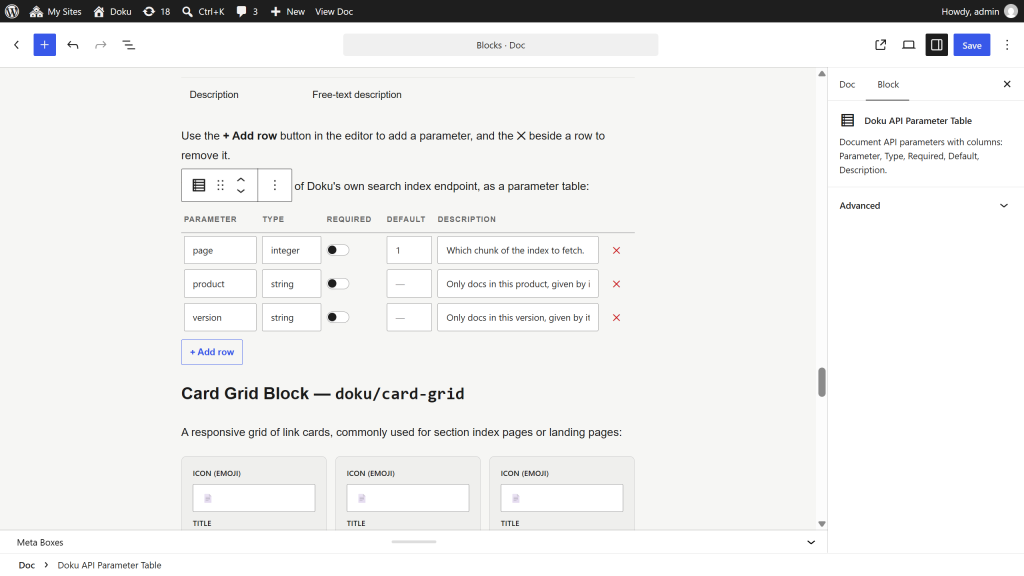Open the editor Options menu
The height and width of the screenshot is (576, 1024).
(1007, 44)
